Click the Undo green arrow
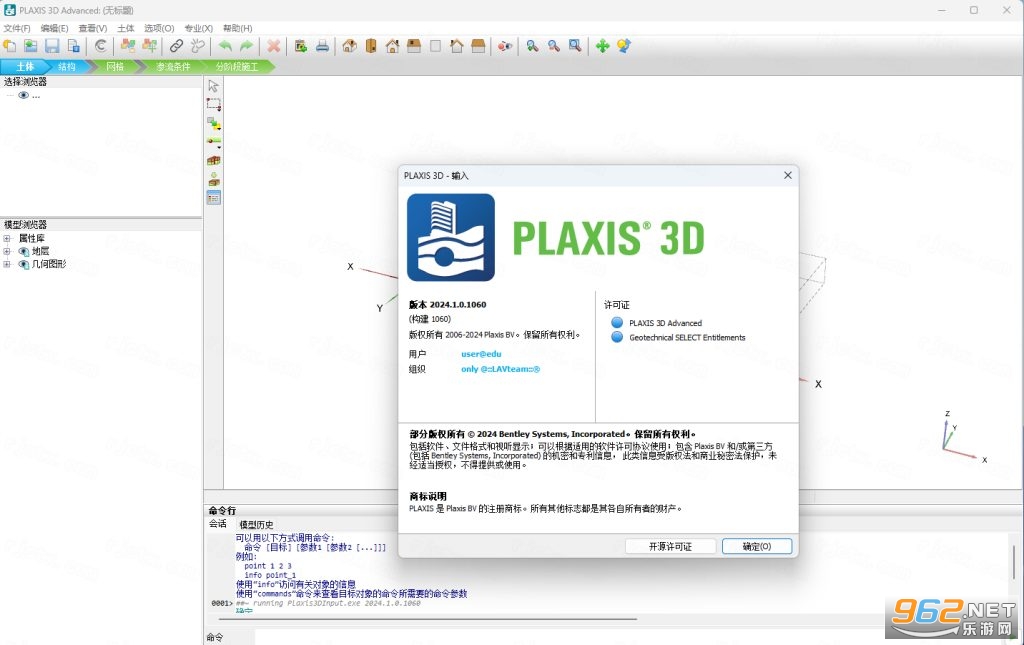 tap(225, 46)
